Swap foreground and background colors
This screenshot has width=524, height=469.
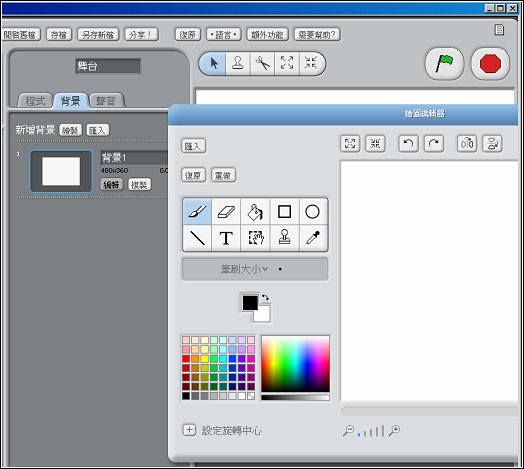pyautogui.click(x=265, y=297)
